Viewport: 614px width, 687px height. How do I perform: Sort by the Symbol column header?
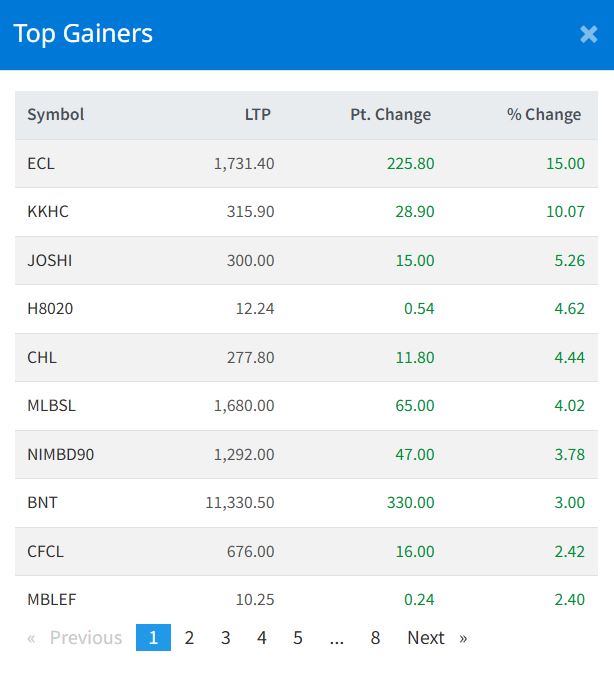[56, 114]
